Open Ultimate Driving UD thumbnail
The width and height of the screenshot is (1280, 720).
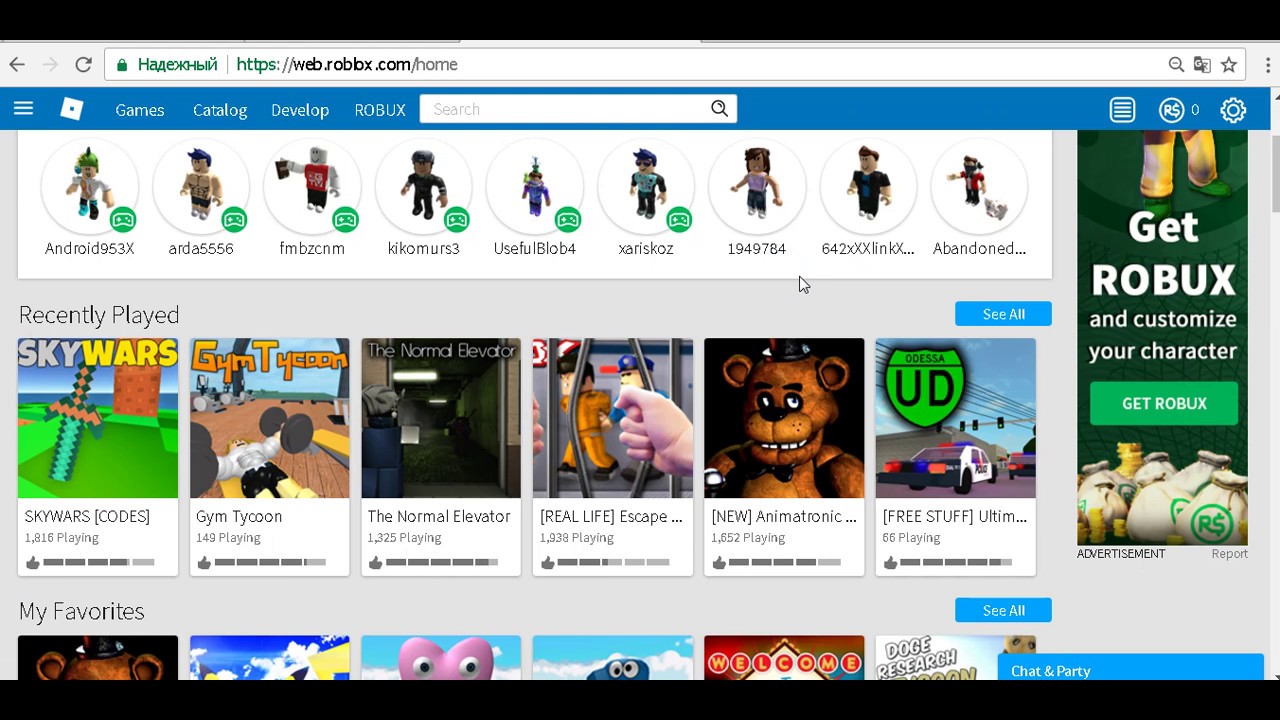(x=956, y=418)
